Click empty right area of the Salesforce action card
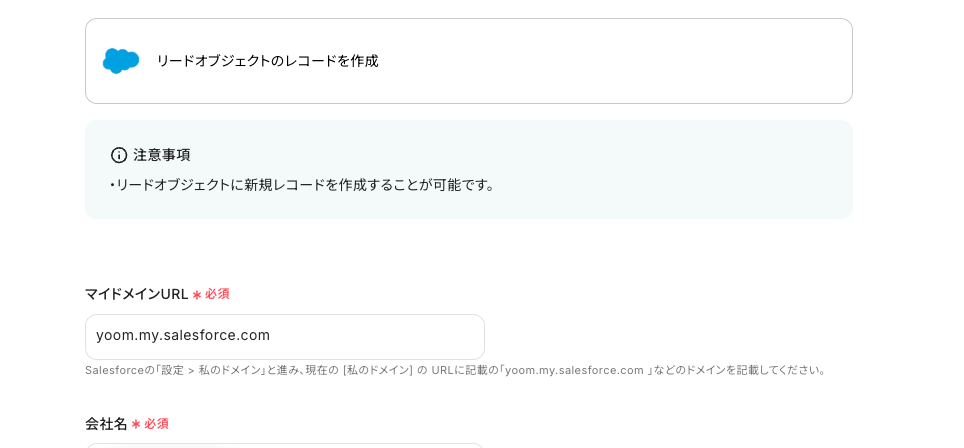Image resolution: width=964 pixels, height=448 pixels. click(x=650, y=61)
